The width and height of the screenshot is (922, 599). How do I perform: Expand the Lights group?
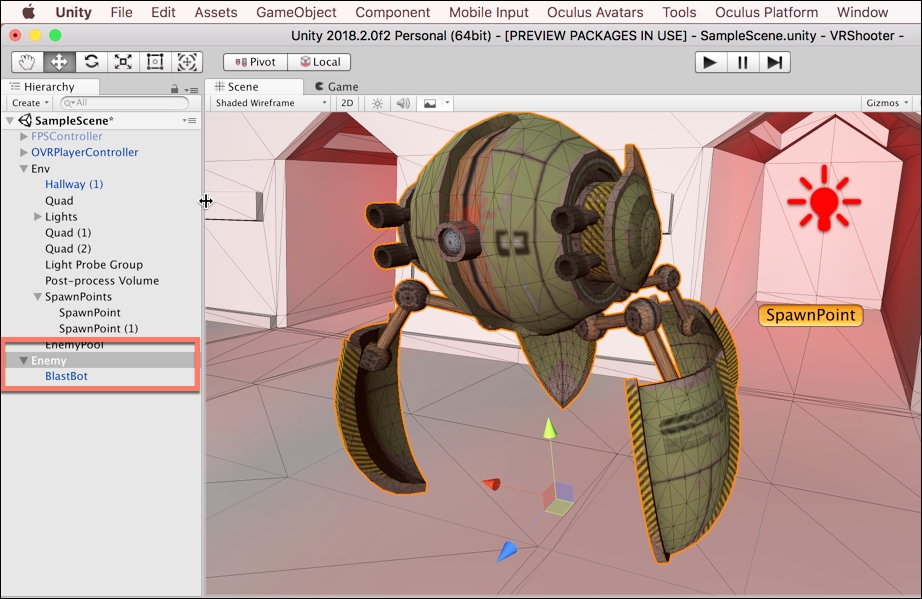click(38, 217)
